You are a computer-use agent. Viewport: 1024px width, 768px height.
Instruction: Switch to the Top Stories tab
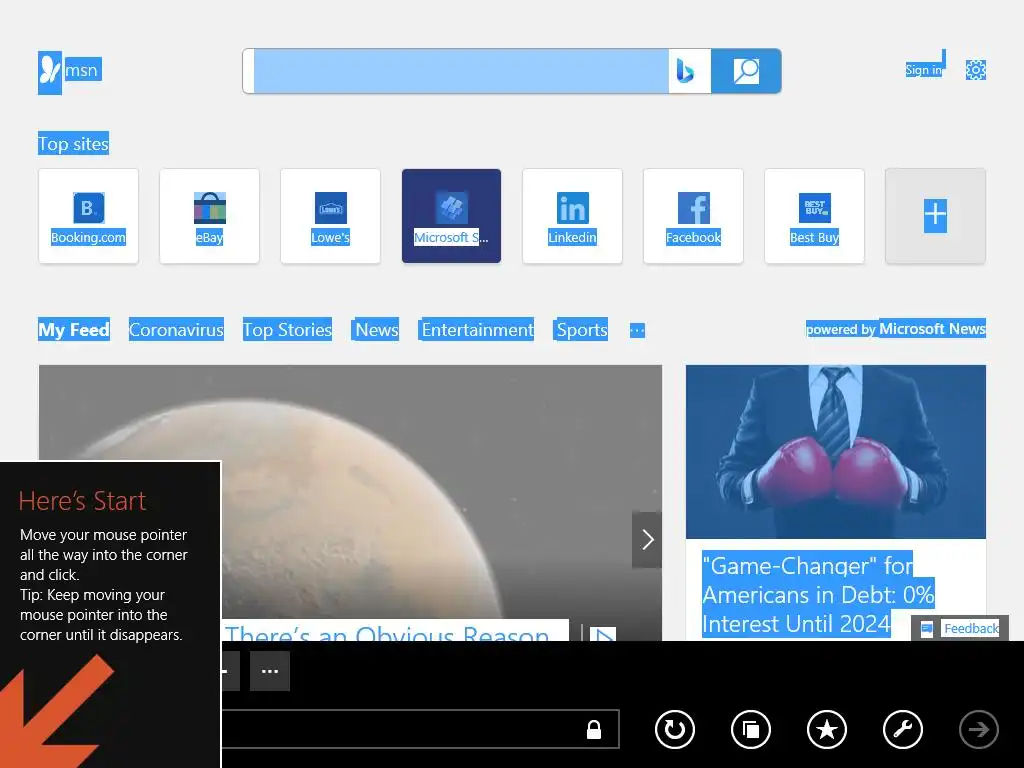click(287, 330)
